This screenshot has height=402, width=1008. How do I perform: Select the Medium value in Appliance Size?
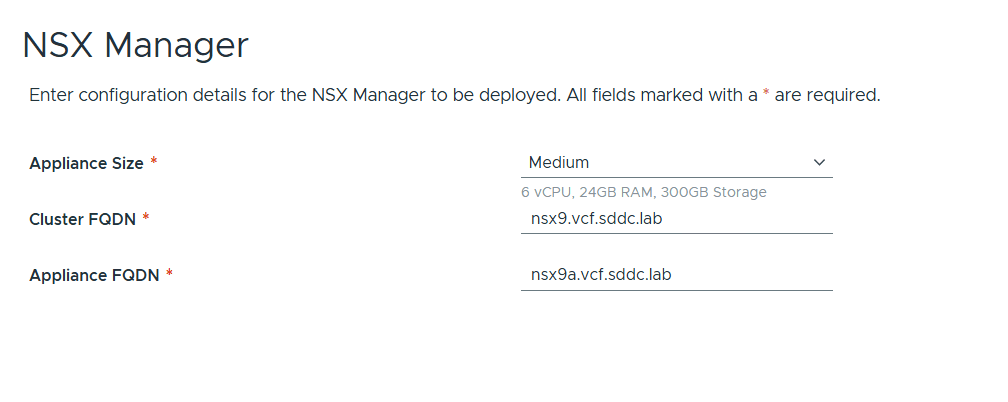click(559, 162)
